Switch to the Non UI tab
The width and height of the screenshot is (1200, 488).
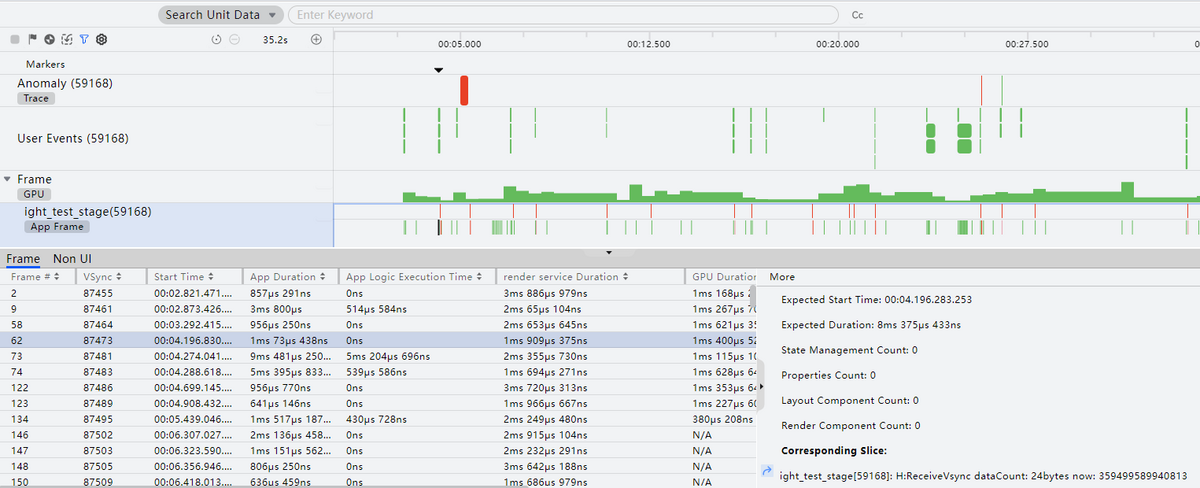coord(74,259)
